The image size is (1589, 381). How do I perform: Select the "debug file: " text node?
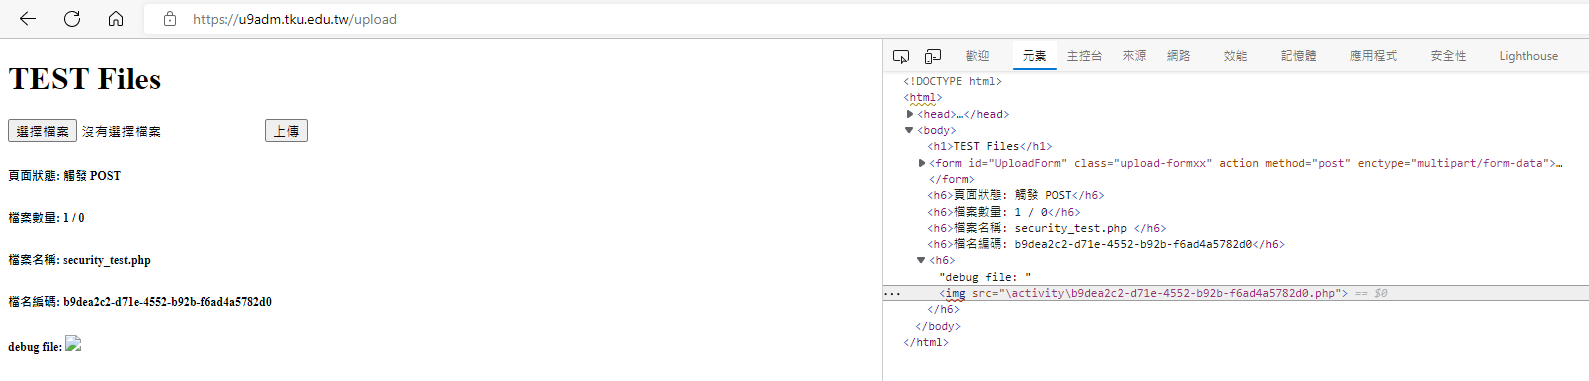(984, 277)
